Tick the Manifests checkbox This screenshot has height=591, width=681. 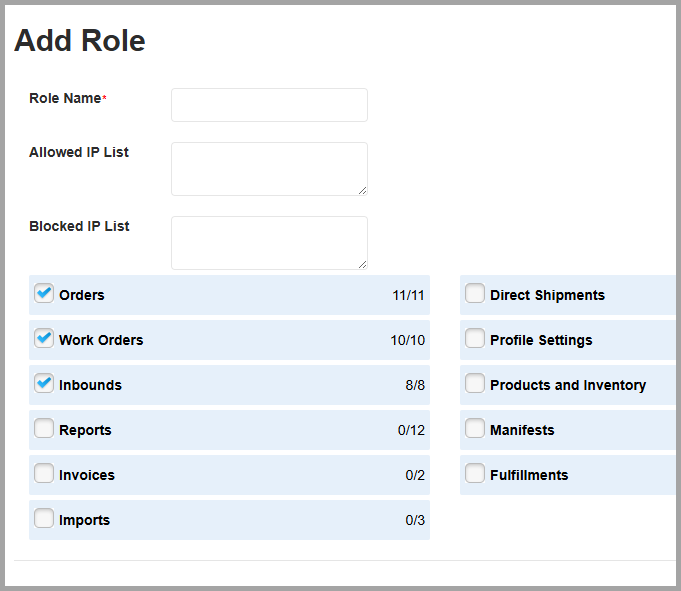[x=475, y=429]
